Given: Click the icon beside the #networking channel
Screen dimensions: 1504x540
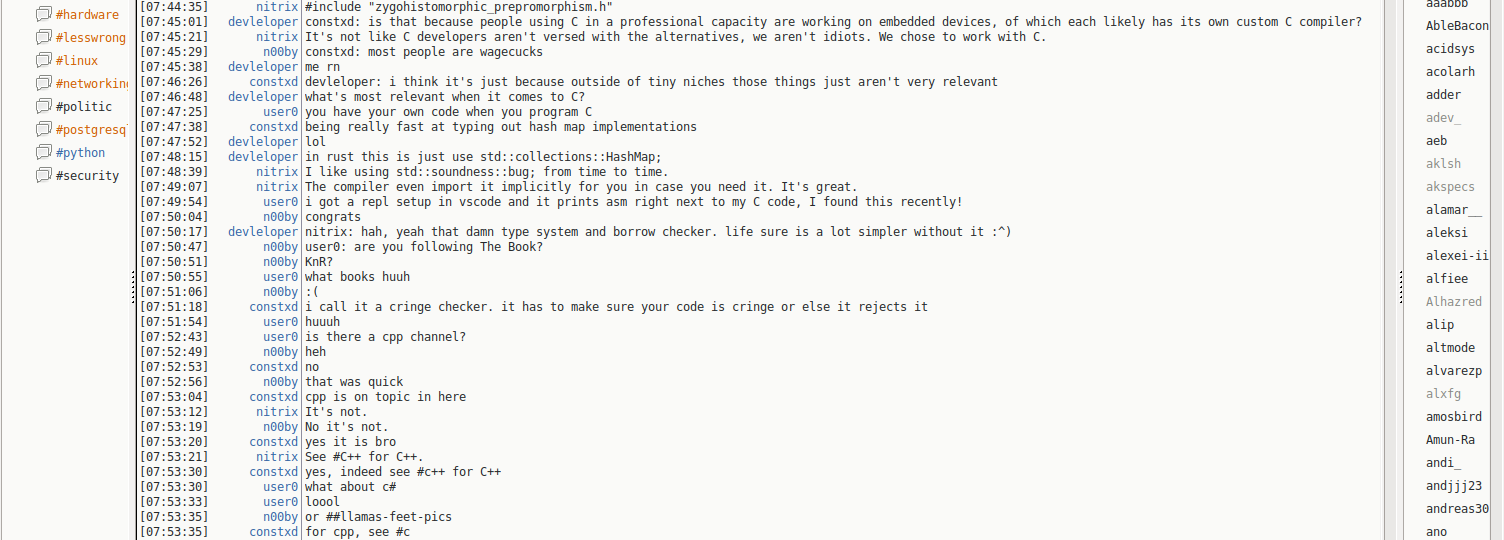Looking at the screenshot, I should click(43, 83).
